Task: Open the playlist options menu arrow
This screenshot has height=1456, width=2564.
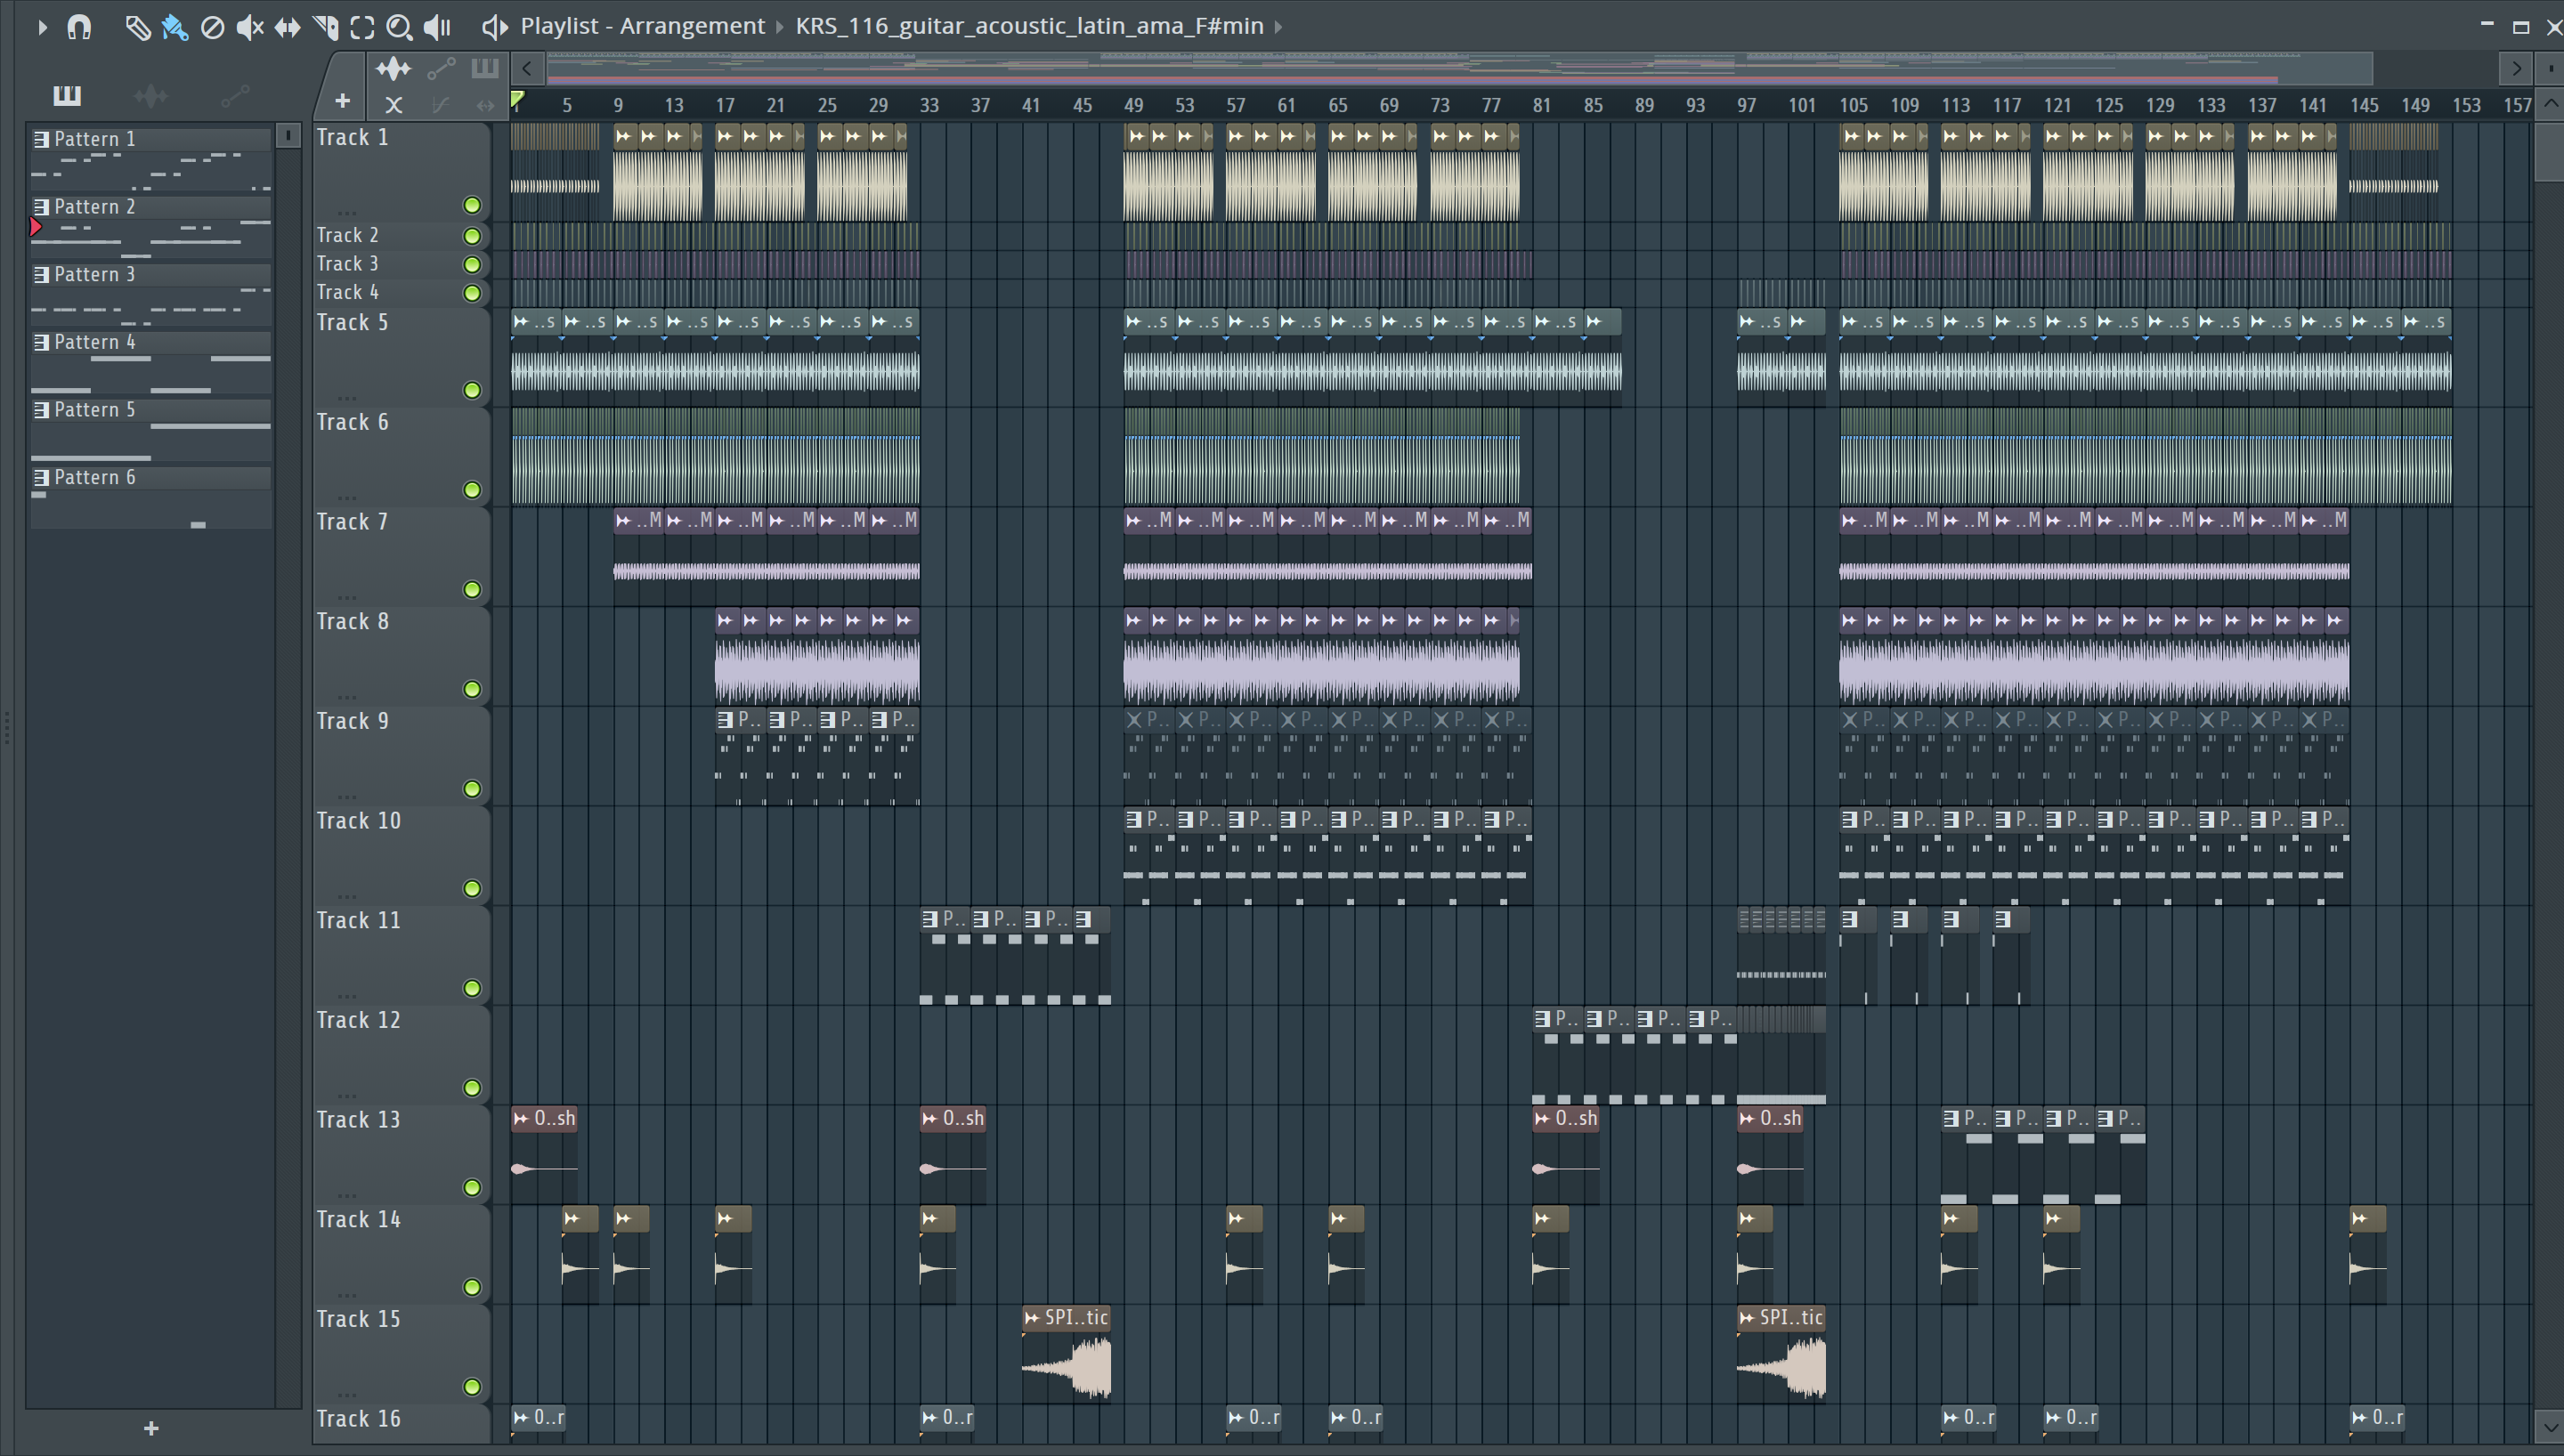Action: pyautogui.click(x=41, y=27)
